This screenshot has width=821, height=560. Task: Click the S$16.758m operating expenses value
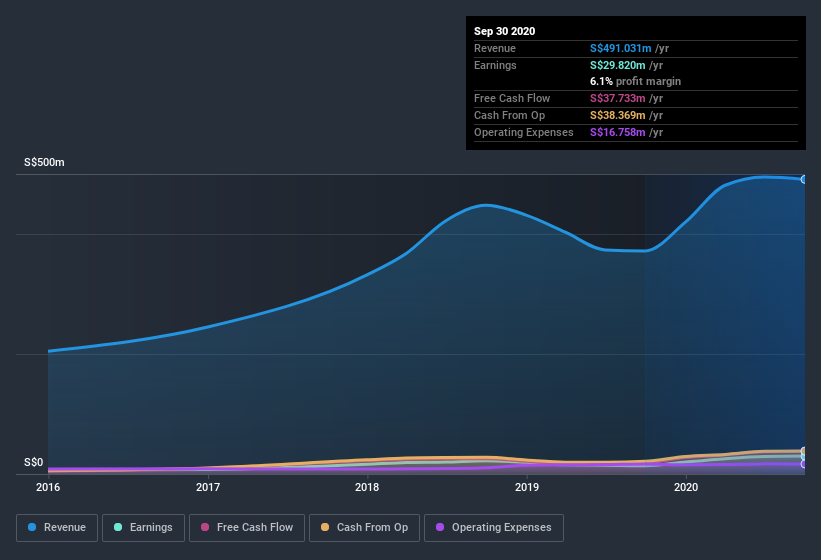pos(617,132)
